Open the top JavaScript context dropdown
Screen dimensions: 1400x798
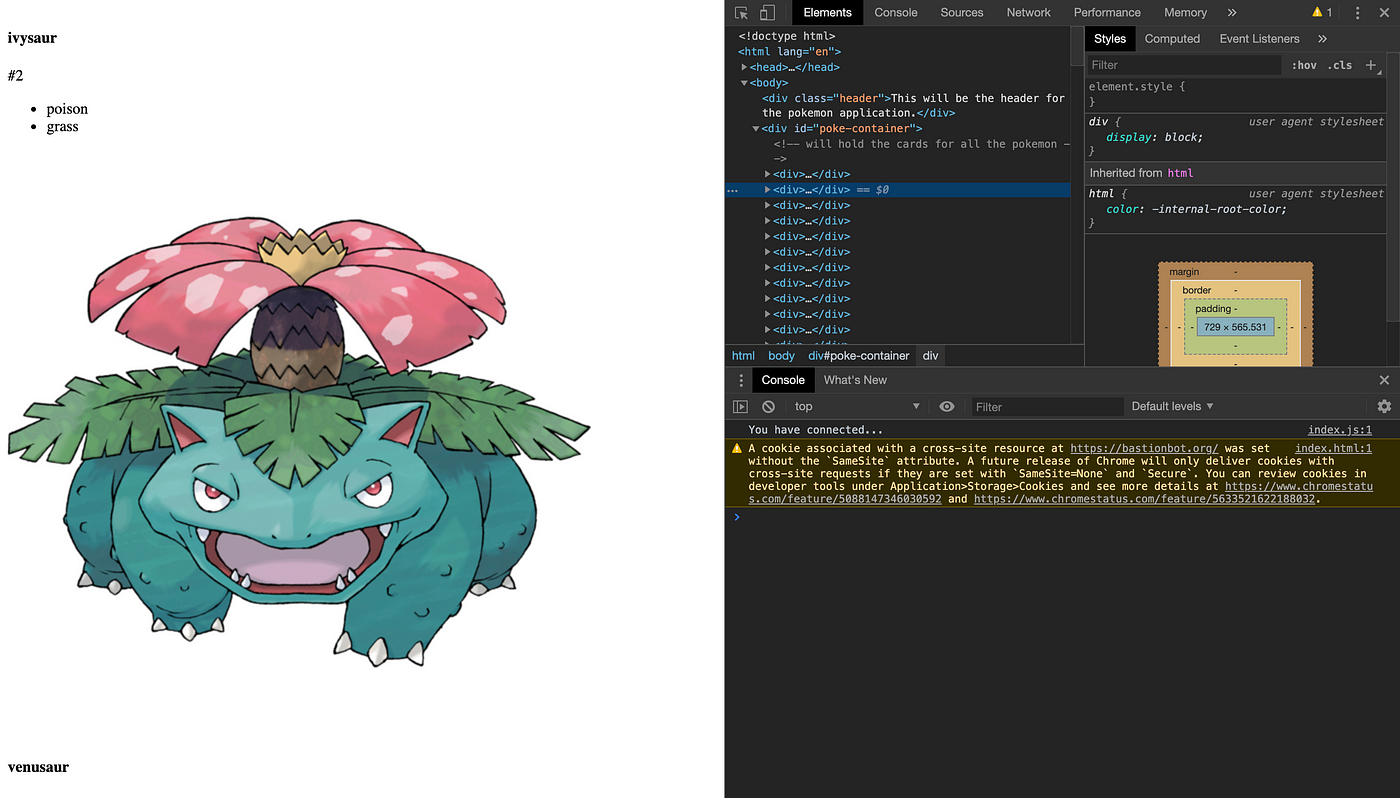point(856,407)
